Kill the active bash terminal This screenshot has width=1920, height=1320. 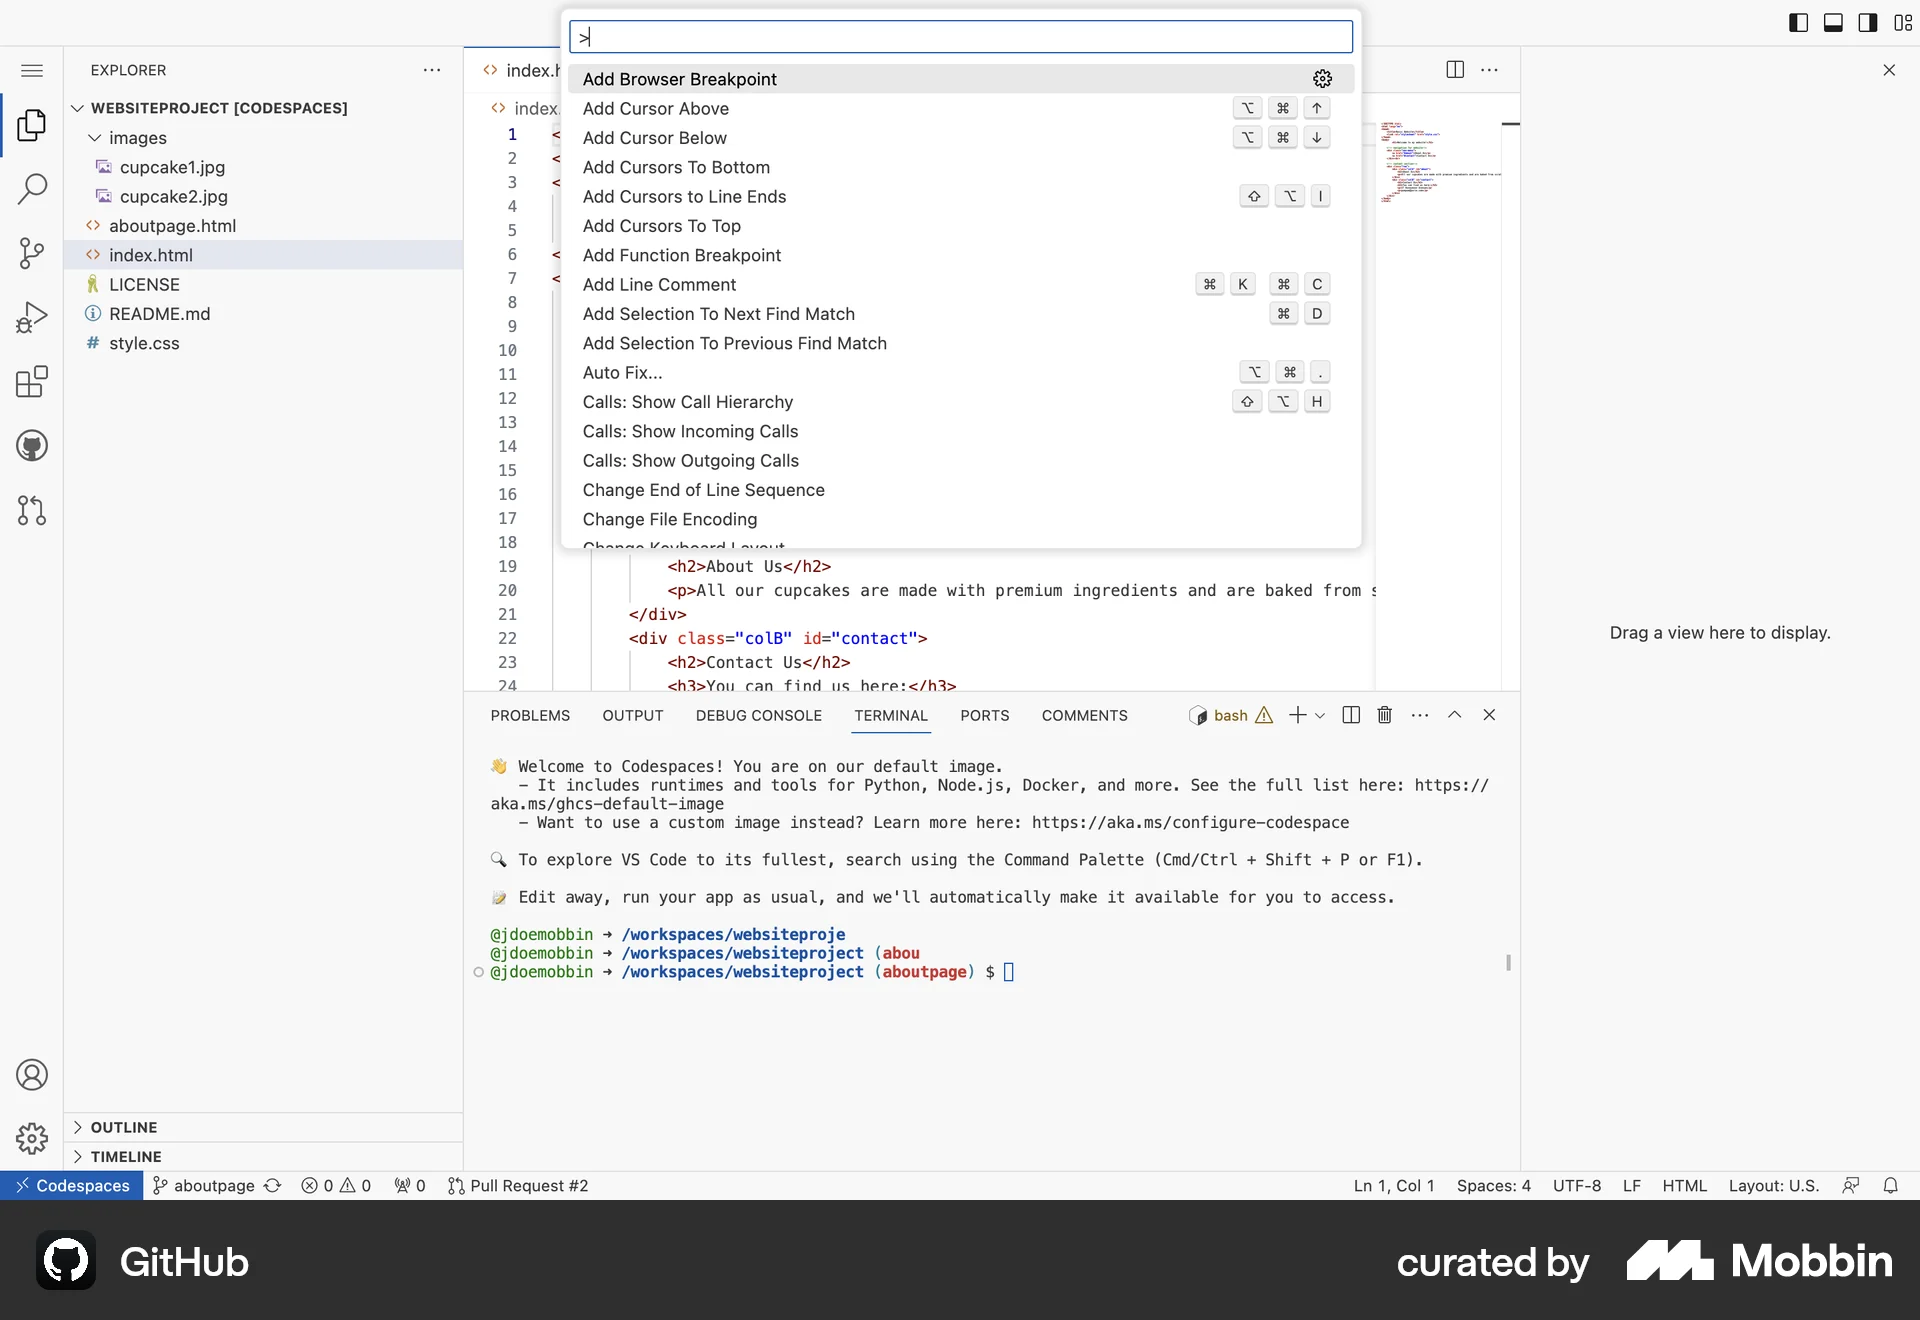pyautogui.click(x=1384, y=715)
